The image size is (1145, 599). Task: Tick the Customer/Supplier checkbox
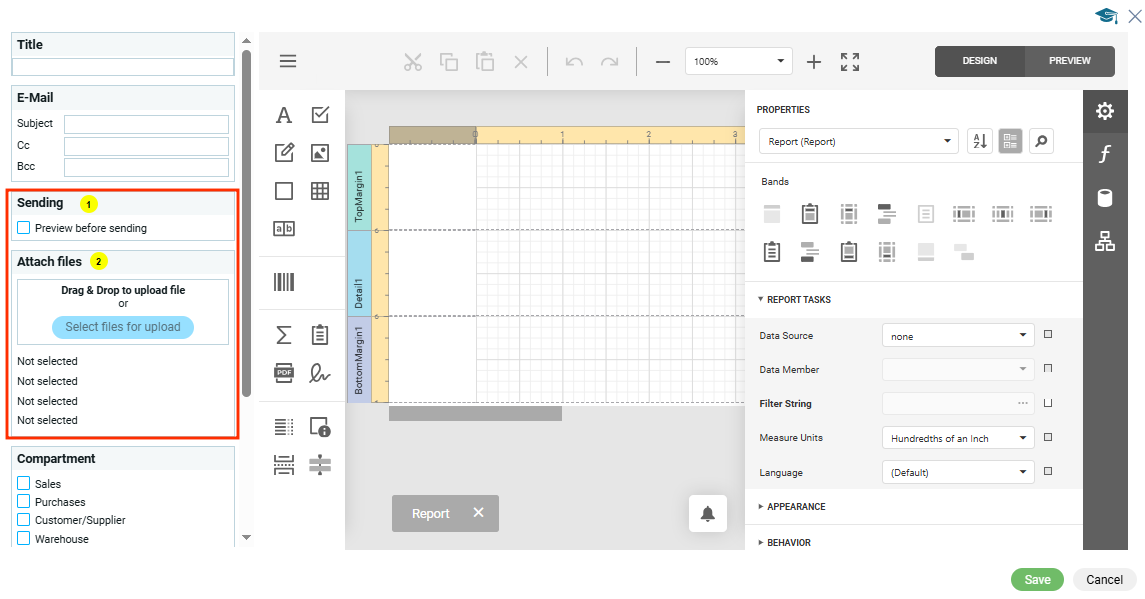tap(24, 520)
